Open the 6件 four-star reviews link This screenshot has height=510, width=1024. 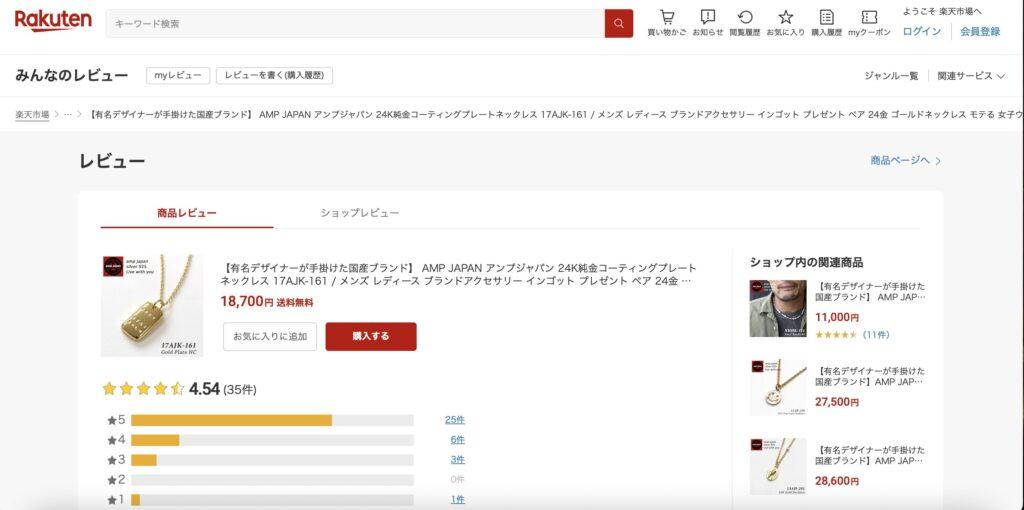[458, 440]
